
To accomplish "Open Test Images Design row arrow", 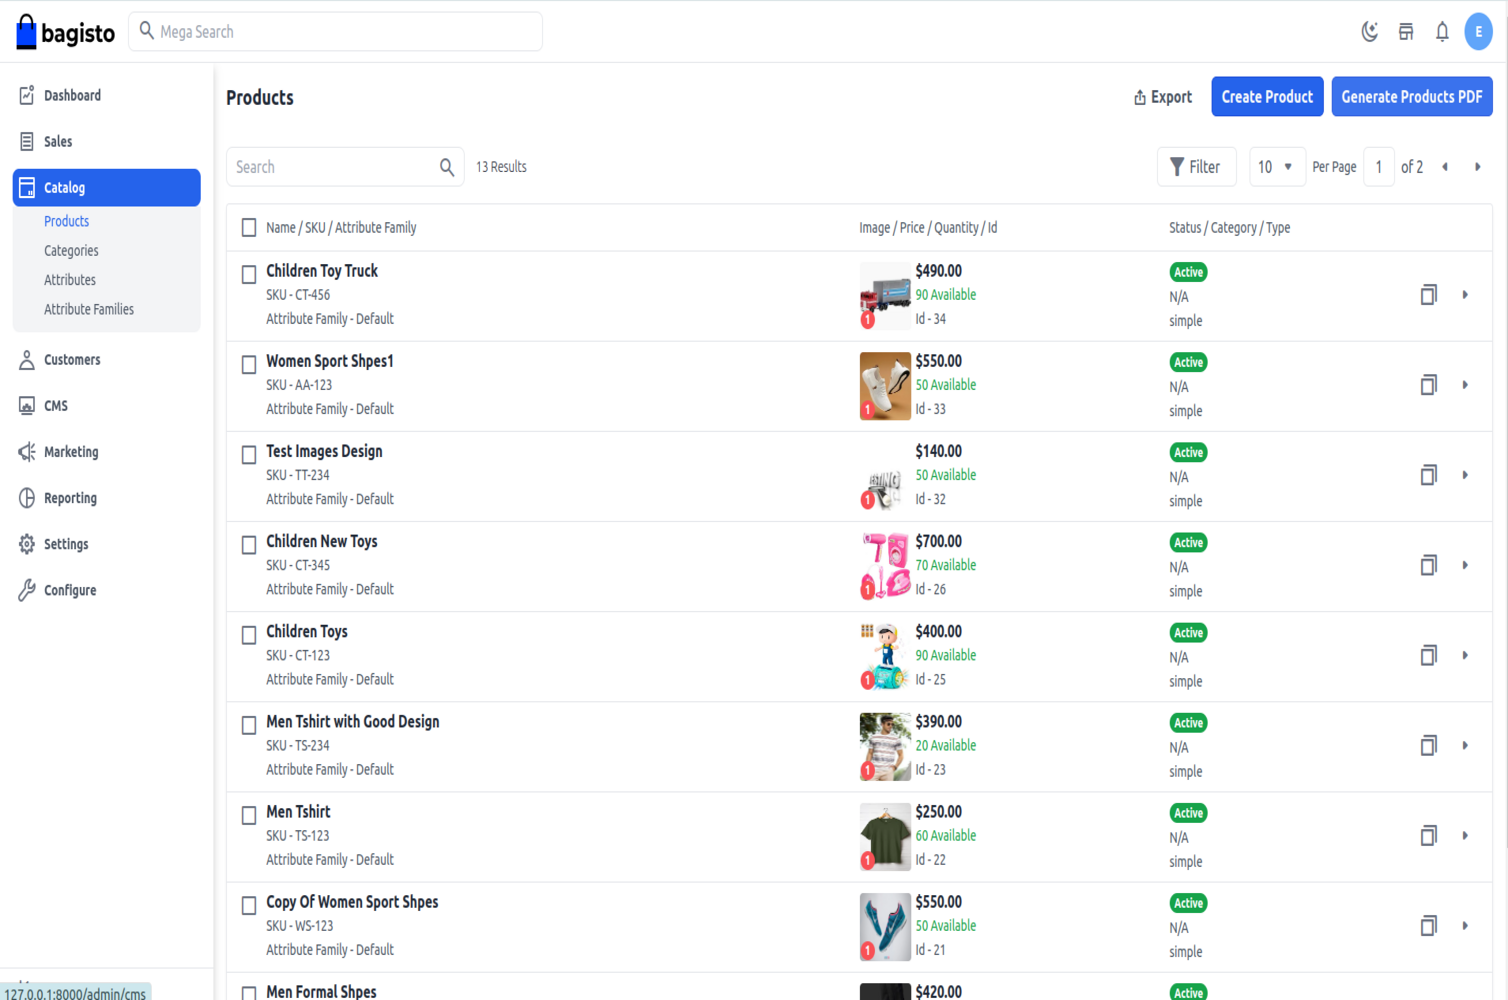I will (x=1465, y=475).
